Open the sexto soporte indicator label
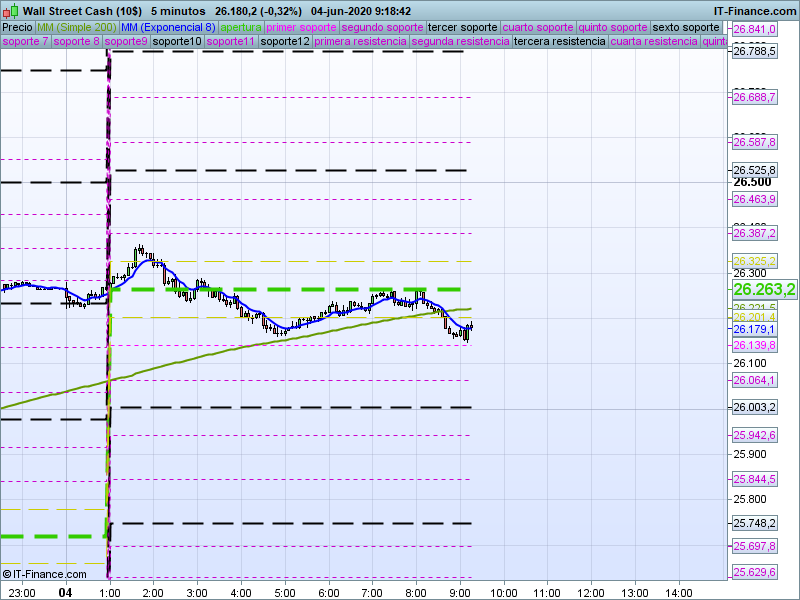 click(x=686, y=27)
